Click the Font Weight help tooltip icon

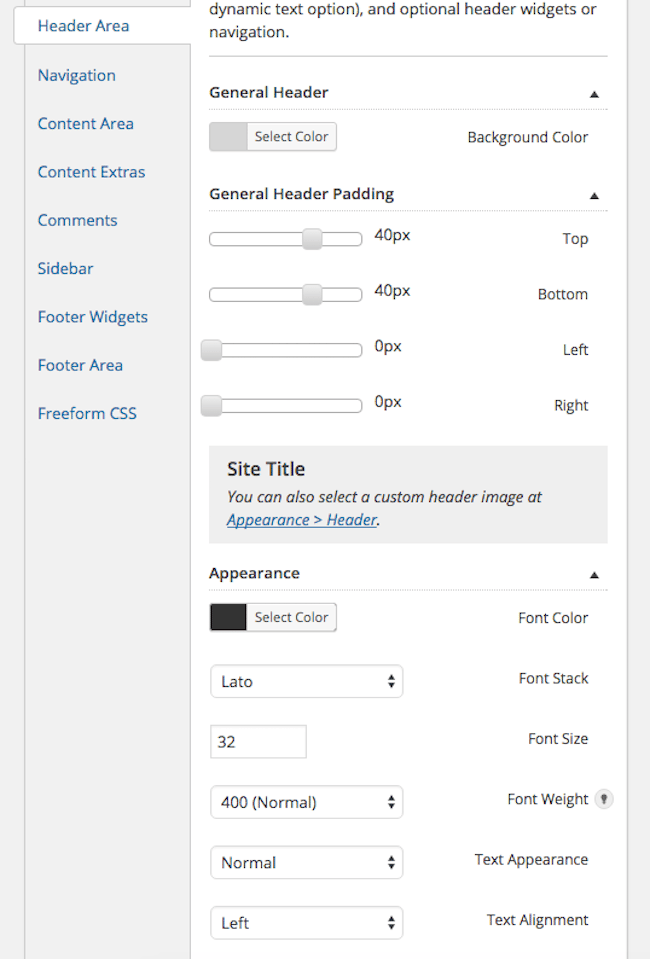pyautogui.click(x=604, y=799)
